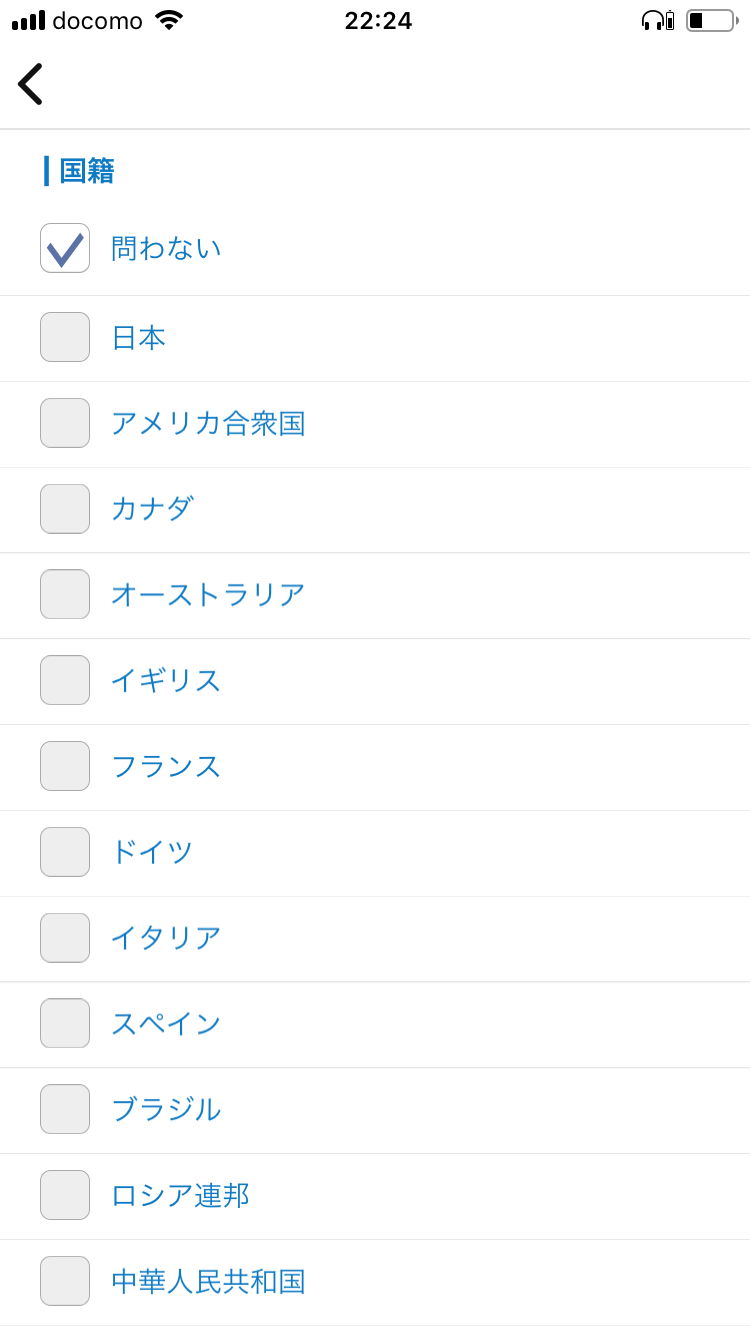
Task: Check the 日本 checkbox
Action: (65, 337)
